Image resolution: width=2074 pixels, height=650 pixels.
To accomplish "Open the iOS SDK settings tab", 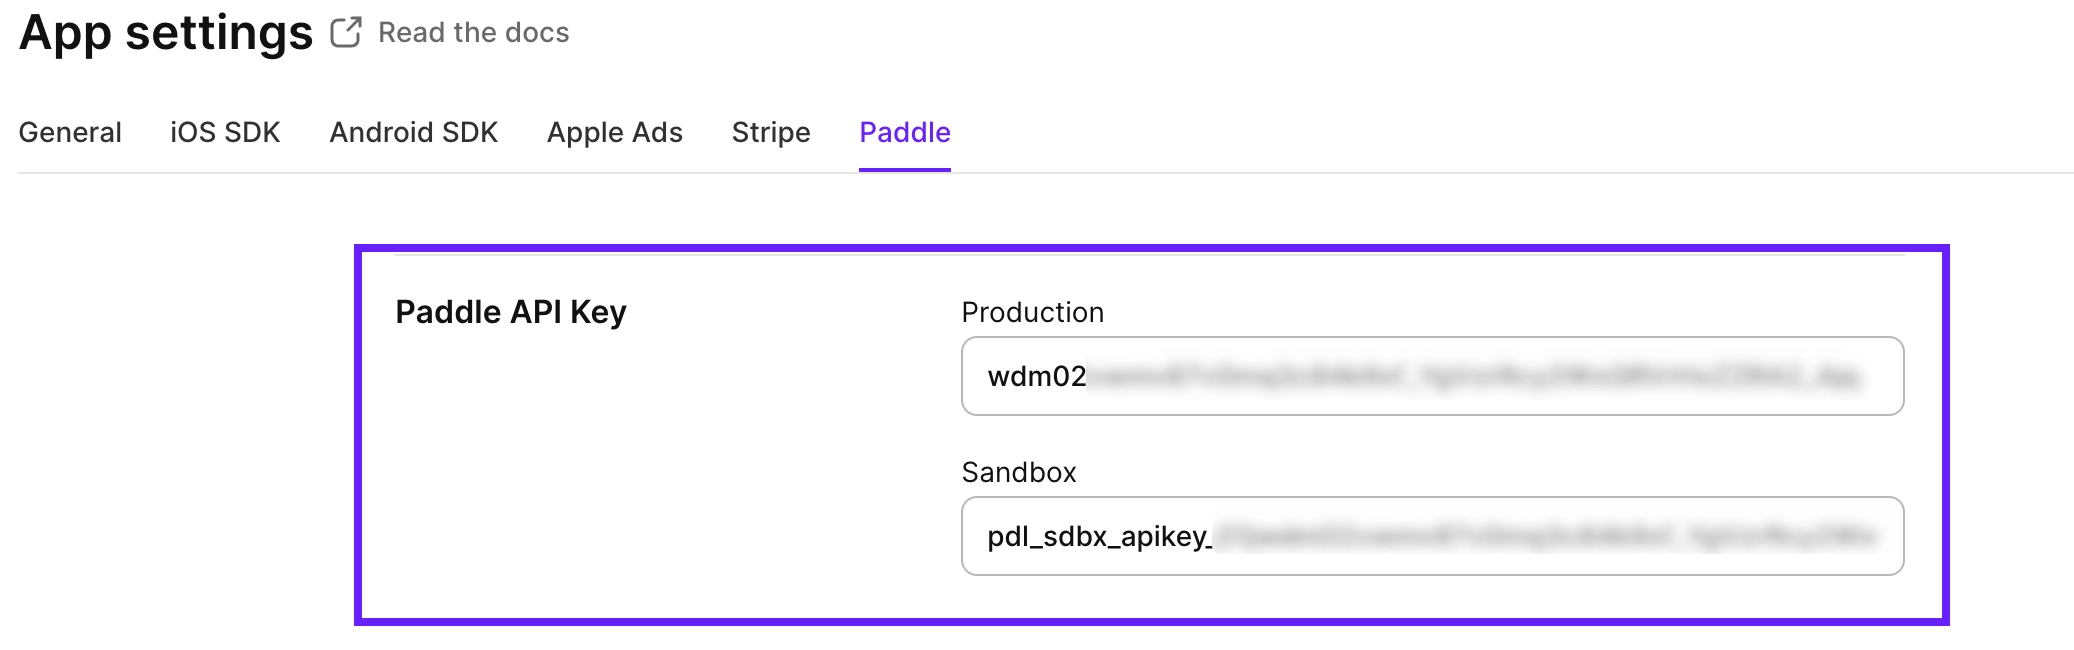I will click(x=224, y=132).
